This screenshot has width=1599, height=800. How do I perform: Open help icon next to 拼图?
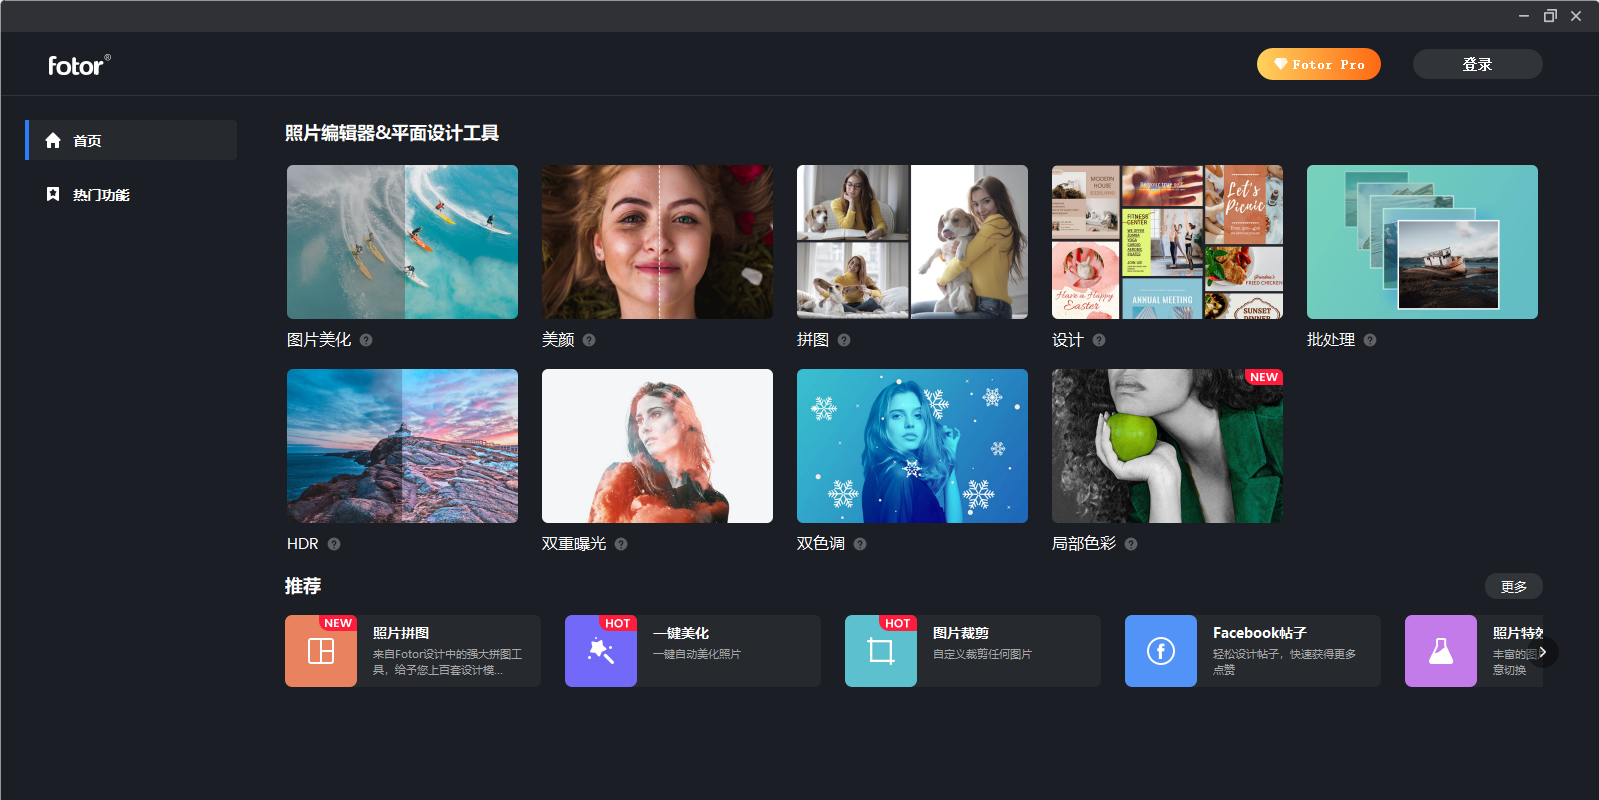[x=844, y=340]
